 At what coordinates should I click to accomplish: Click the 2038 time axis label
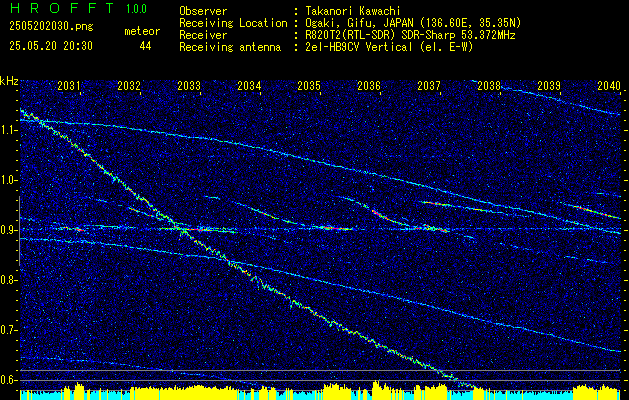pos(489,85)
